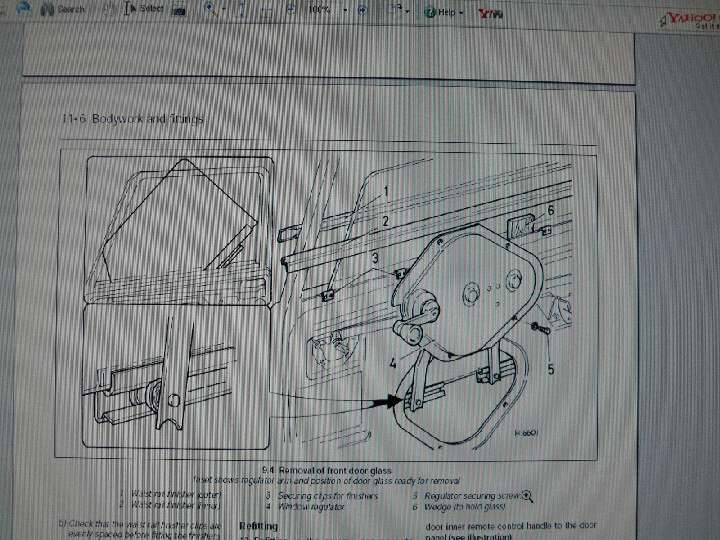Click the rotate view icon
The height and width of the screenshot is (540, 720).
point(393,10)
